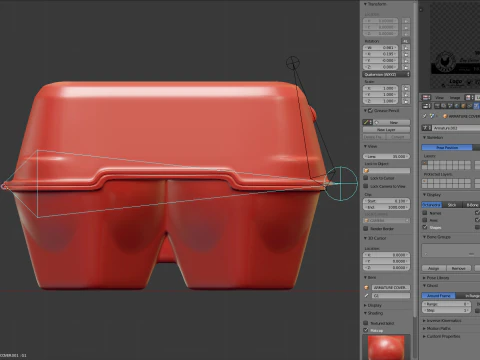Click the Lock to Object field
This screenshot has height=360, width=480.
tap(386, 171)
